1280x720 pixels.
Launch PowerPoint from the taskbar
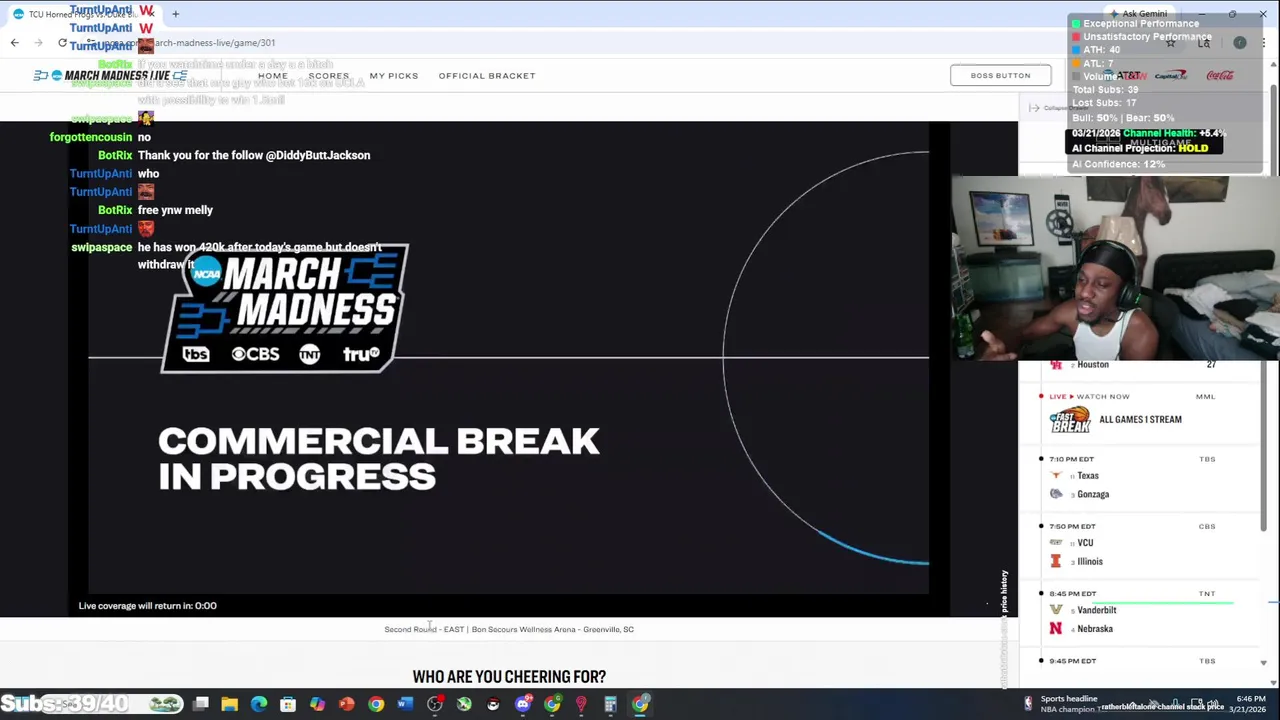[346, 704]
